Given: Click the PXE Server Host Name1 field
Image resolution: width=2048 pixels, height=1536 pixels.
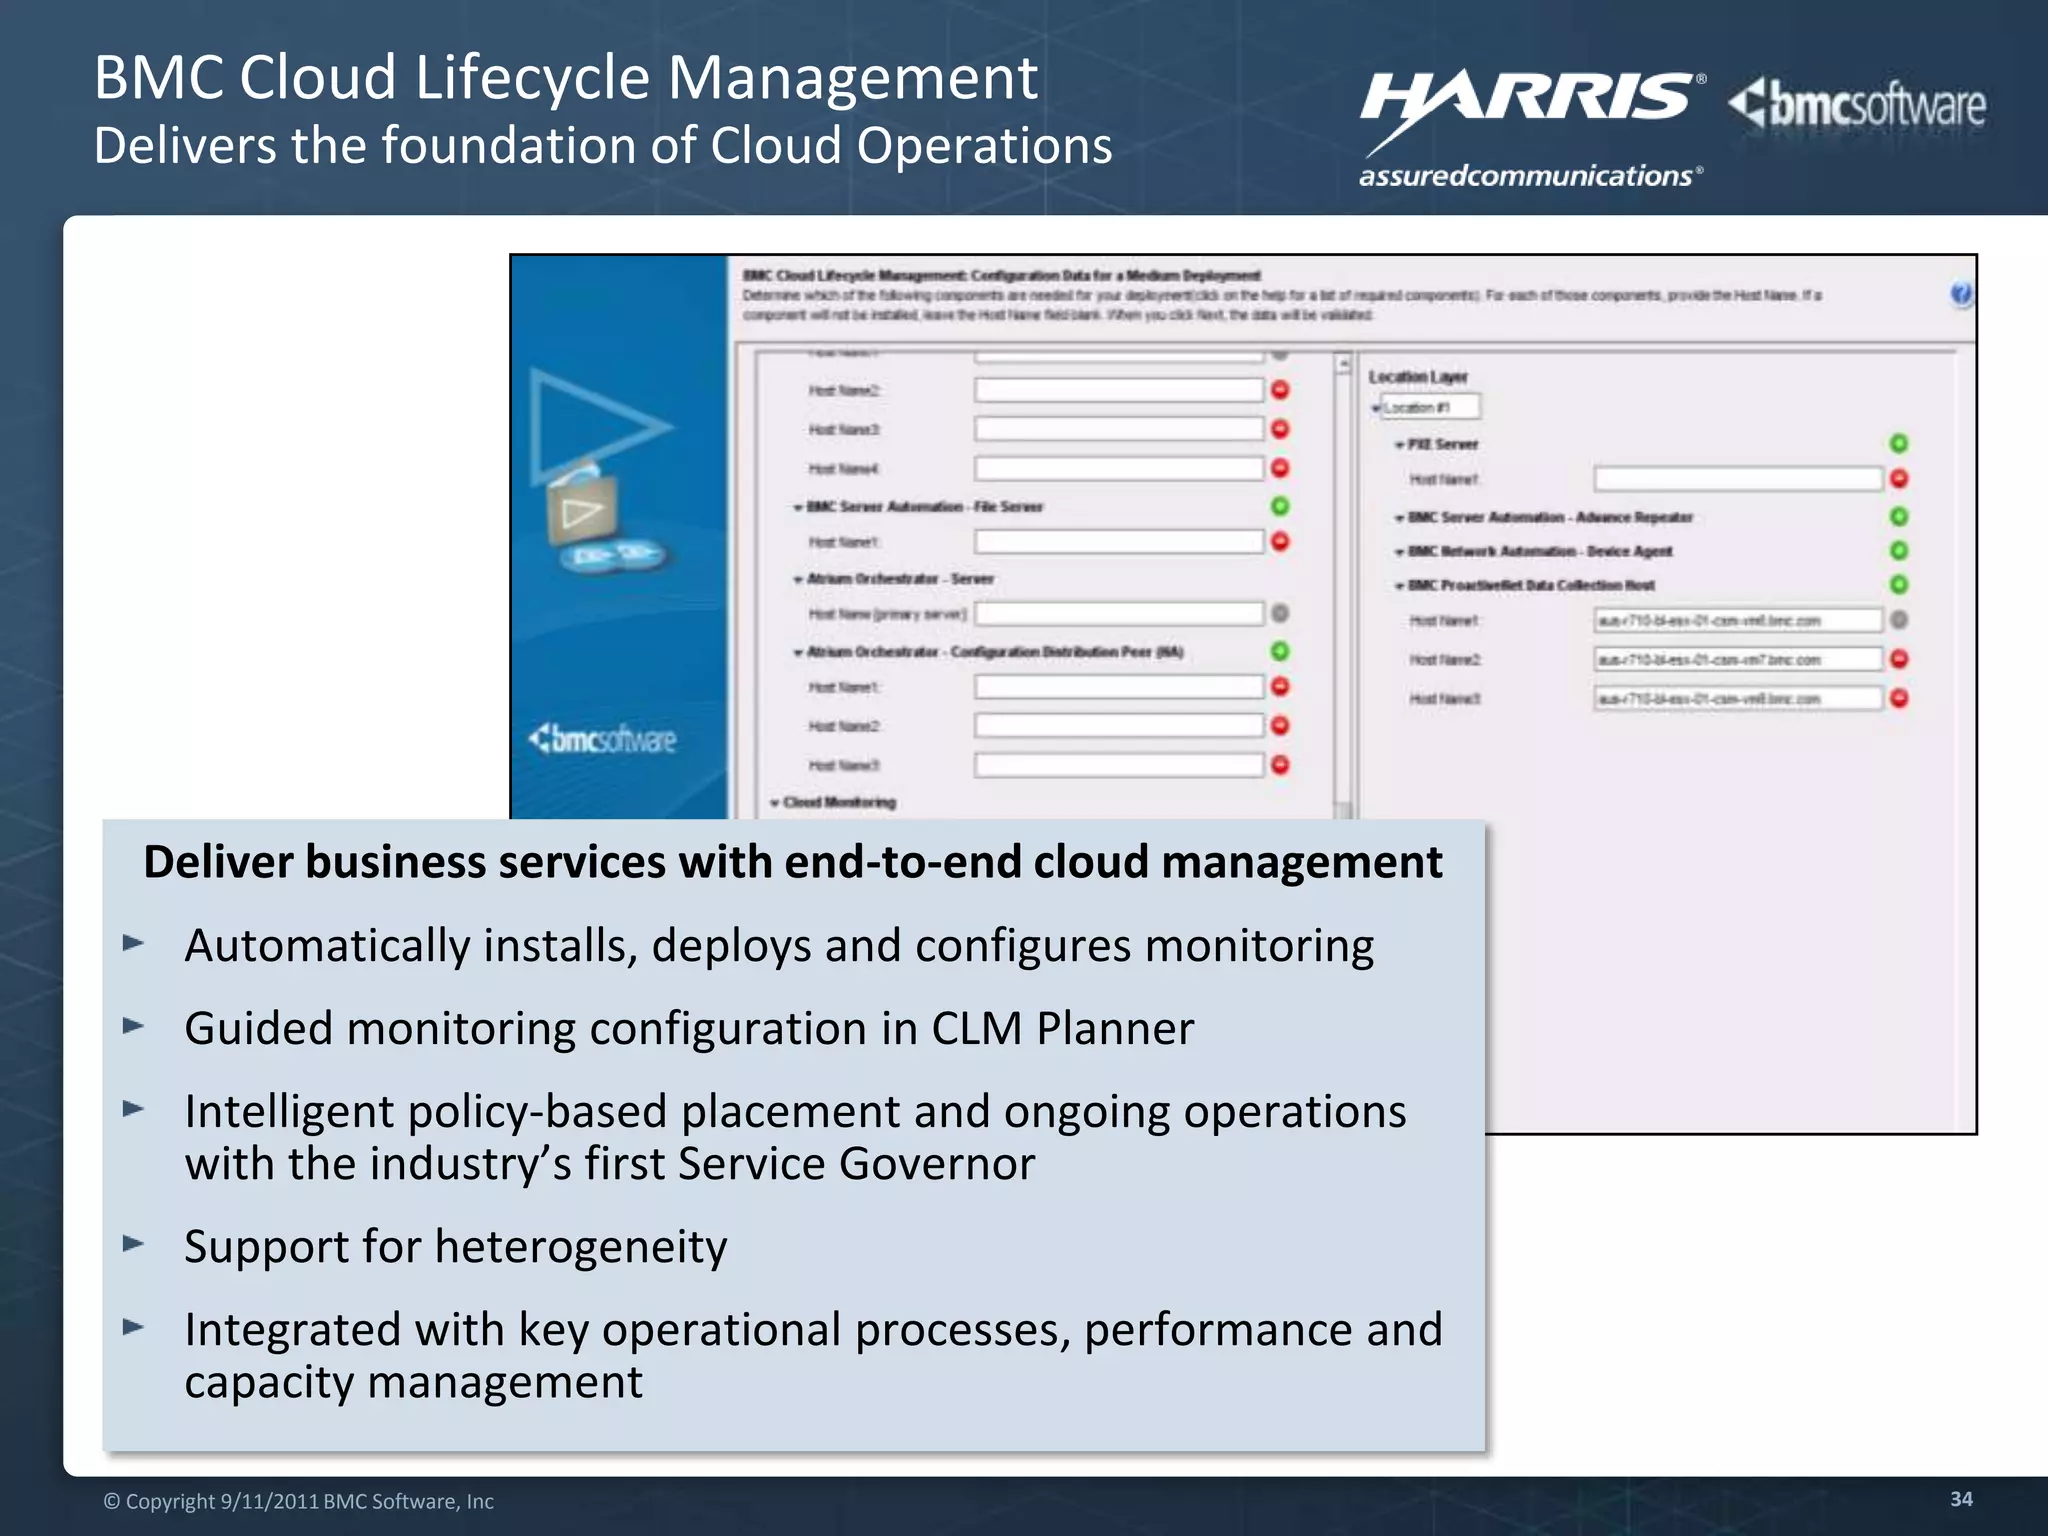Looking at the screenshot, I should (1737, 479).
